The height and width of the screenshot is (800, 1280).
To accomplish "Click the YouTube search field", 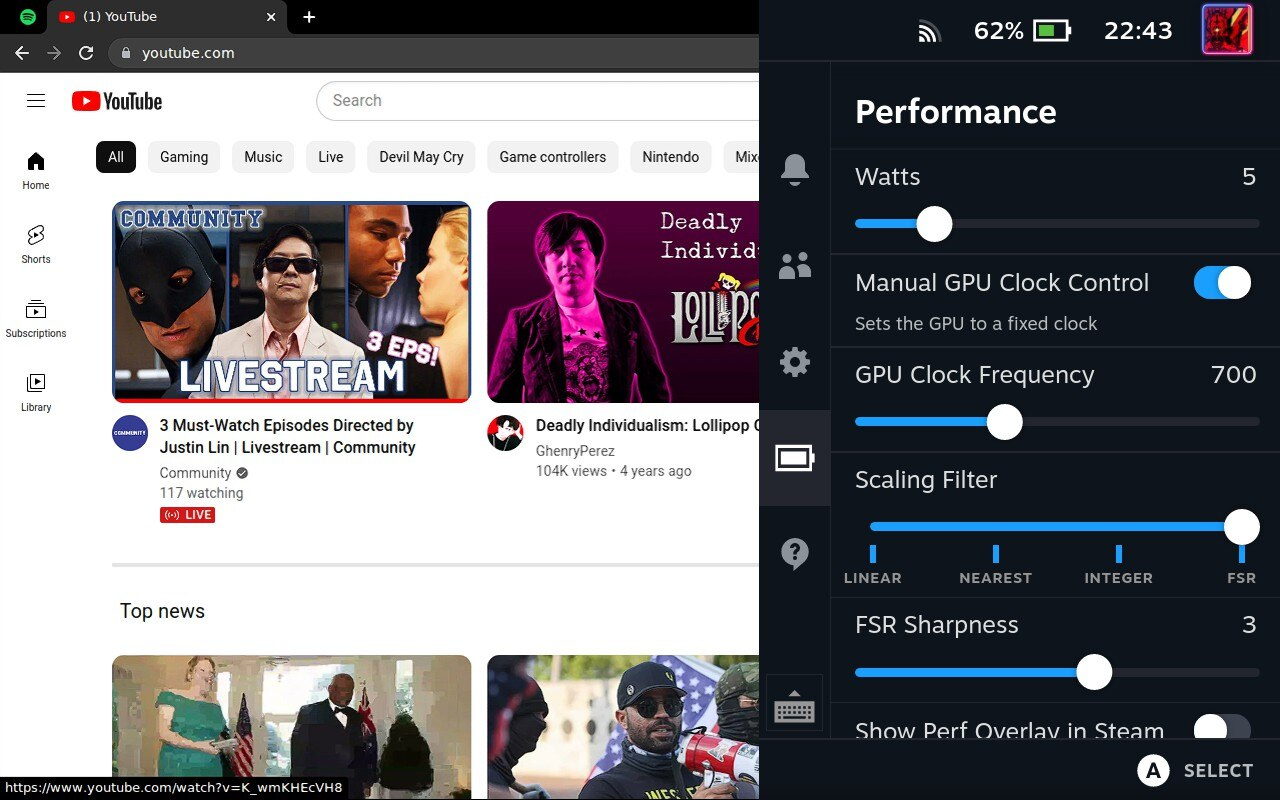I will click(540, 101).
